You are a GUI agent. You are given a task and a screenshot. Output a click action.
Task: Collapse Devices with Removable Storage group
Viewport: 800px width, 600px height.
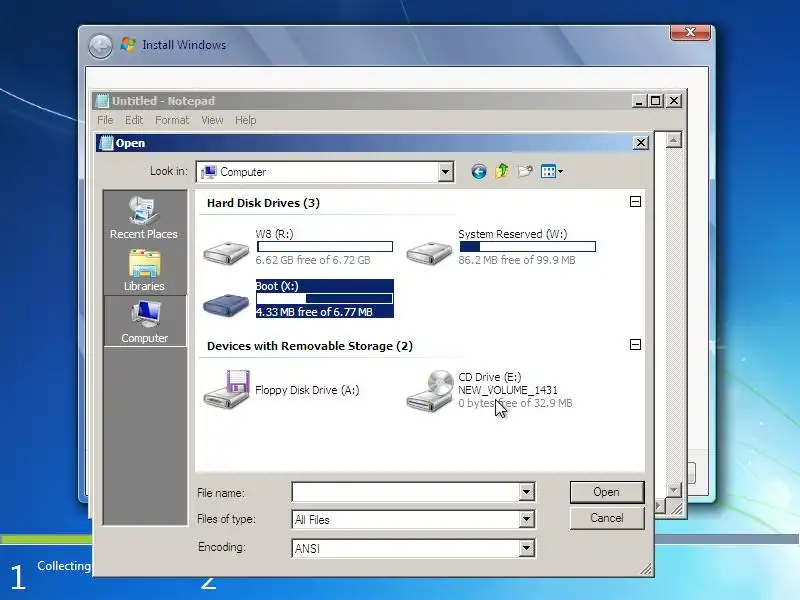point(635,344)
